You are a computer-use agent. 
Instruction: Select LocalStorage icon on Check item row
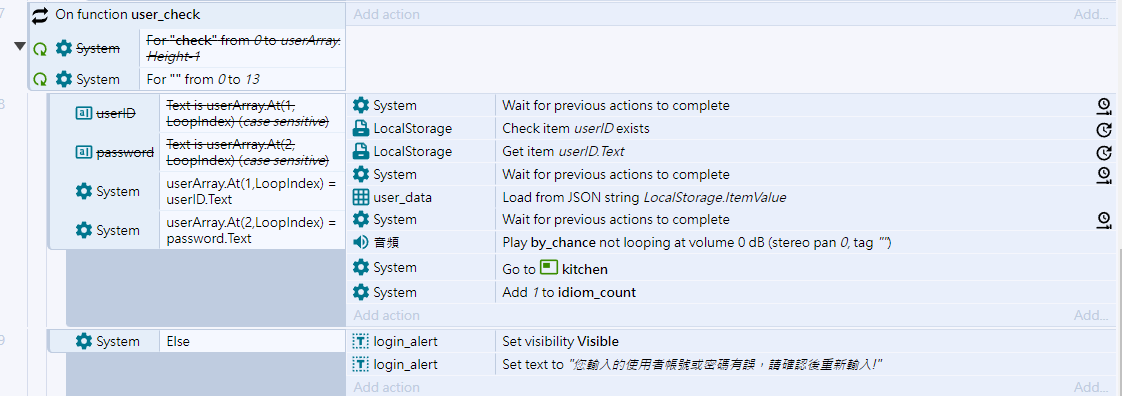point(361,129)
